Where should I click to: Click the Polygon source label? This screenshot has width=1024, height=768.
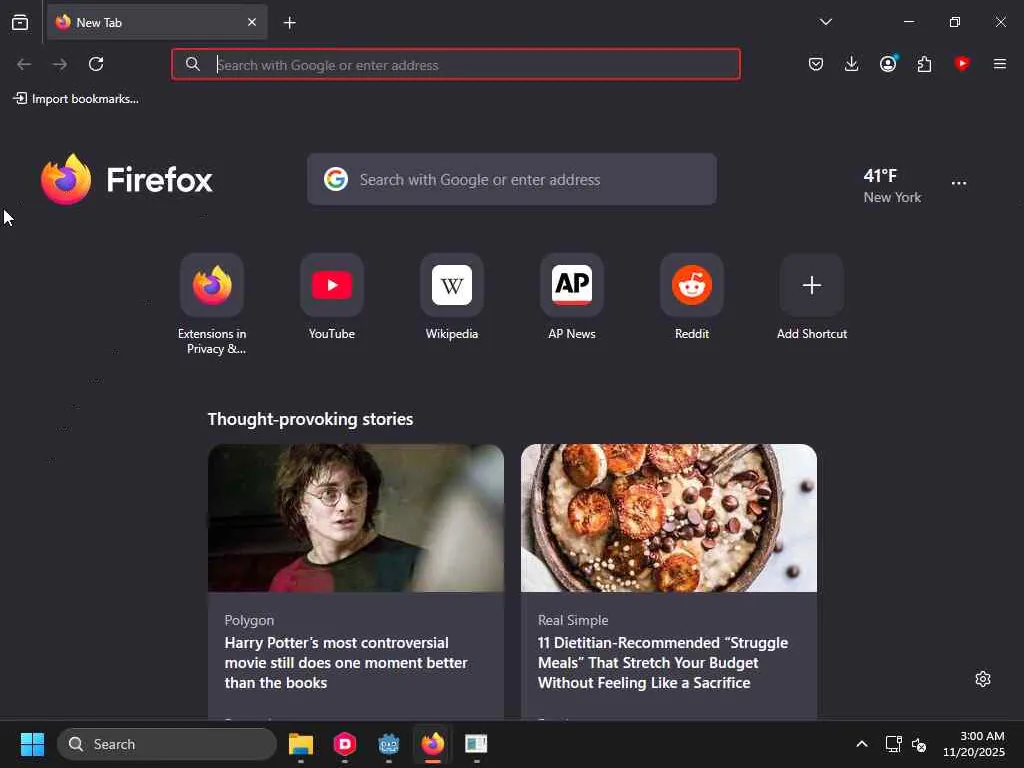(249, 620)
